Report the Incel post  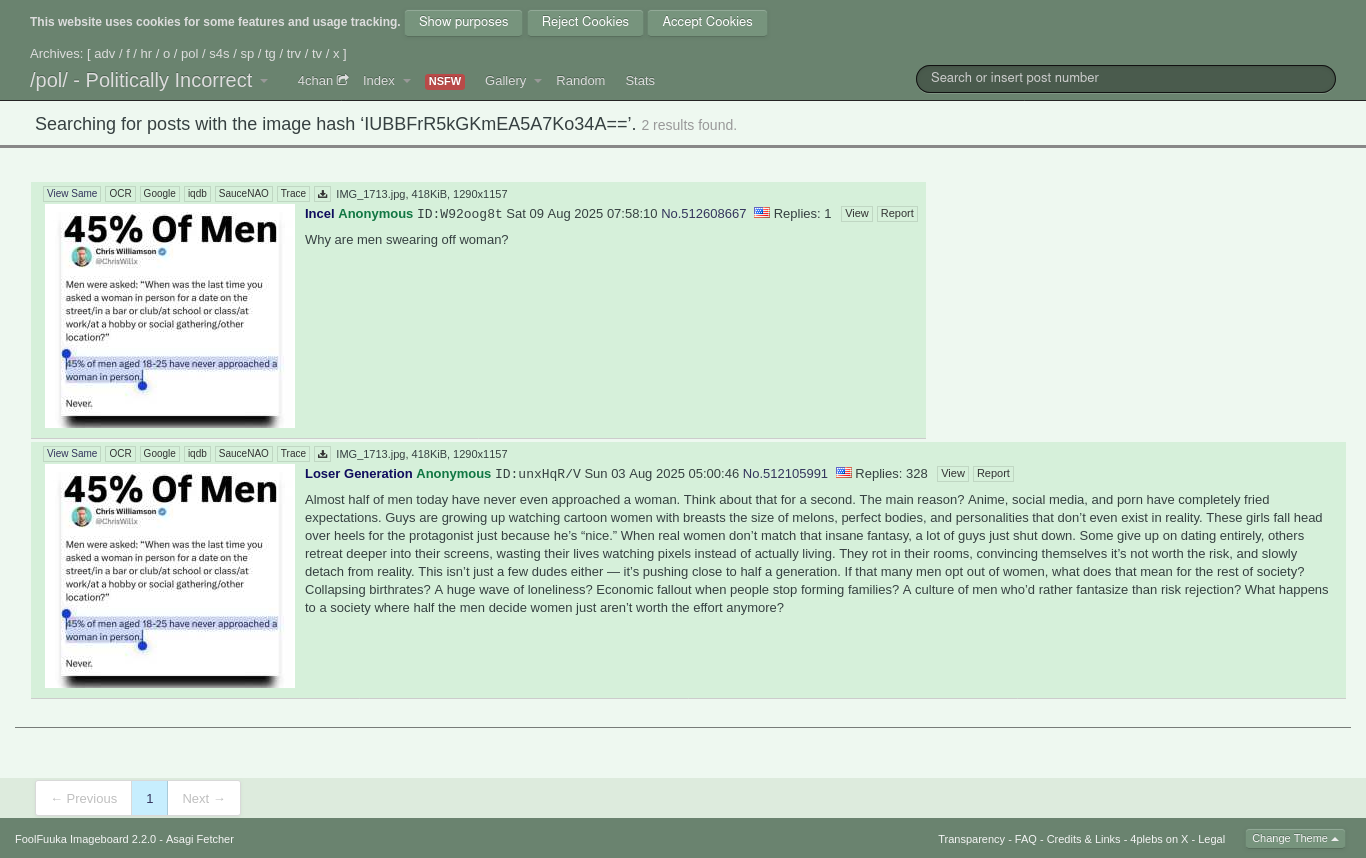pos(897,214)
